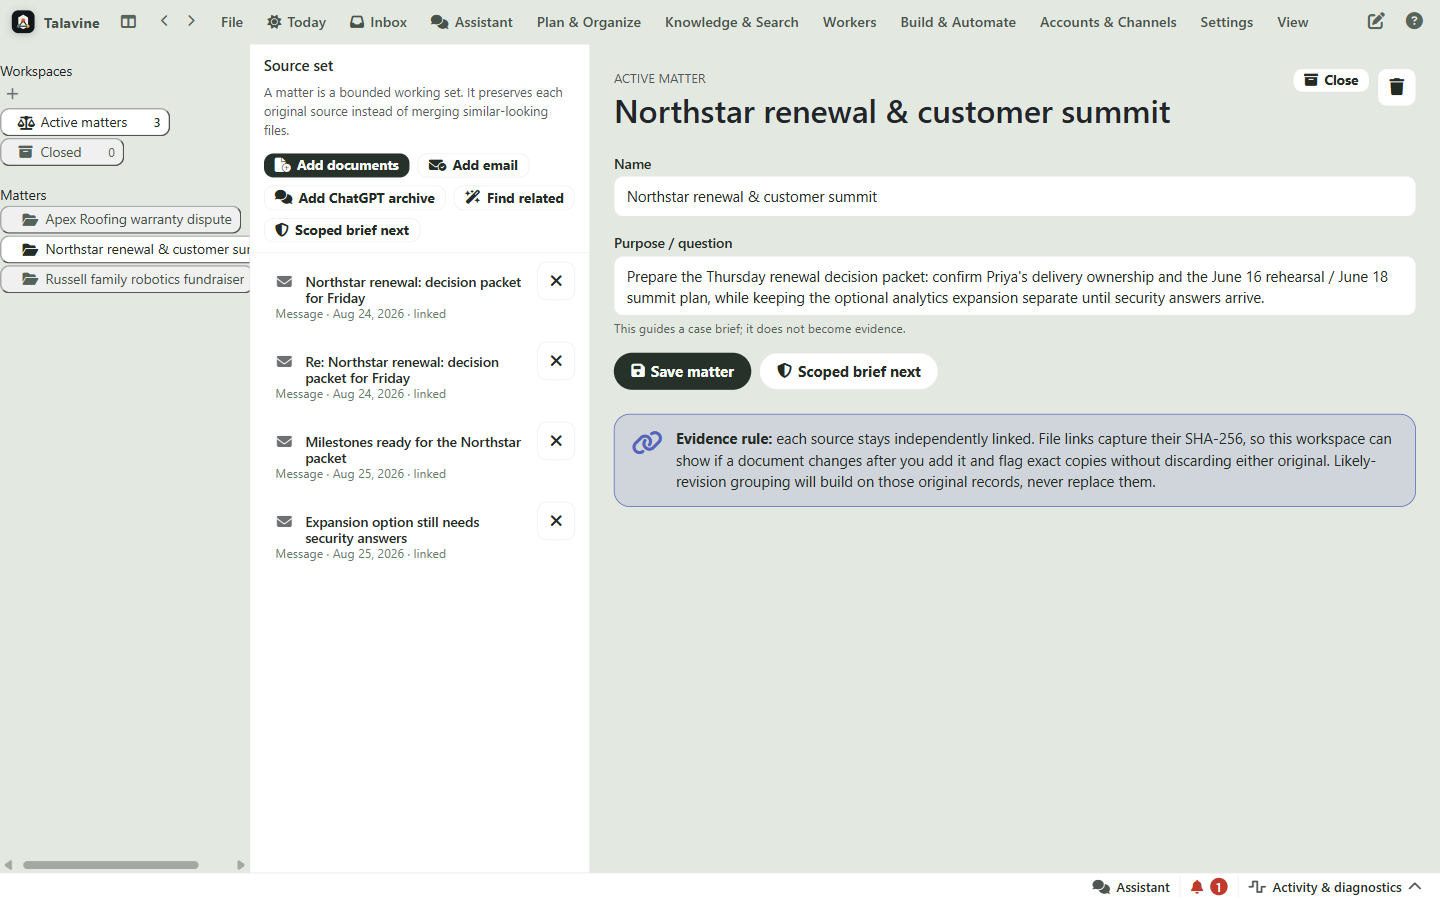This screenshot has width=1440, height=900.
Task: Open the Build & Automate menu
Action: tap(958, 22)
